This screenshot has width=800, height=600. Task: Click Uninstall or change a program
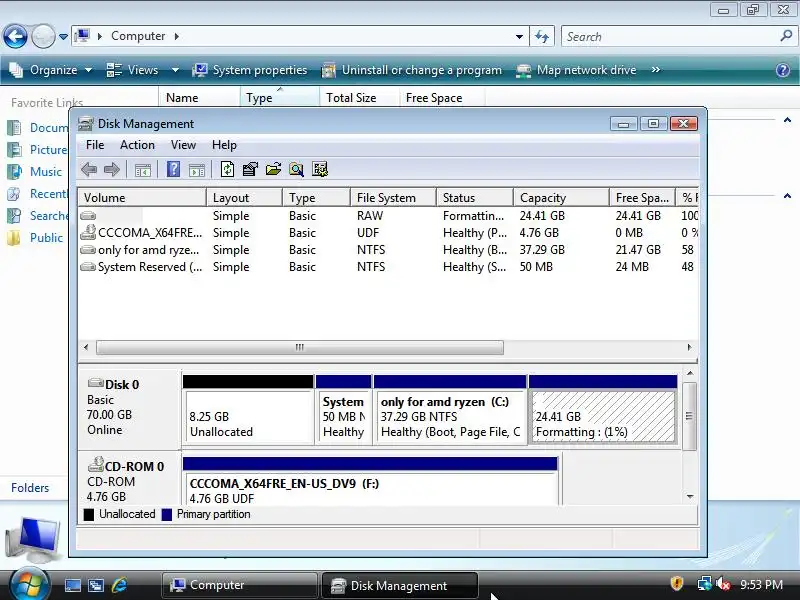tap(412, 70)
